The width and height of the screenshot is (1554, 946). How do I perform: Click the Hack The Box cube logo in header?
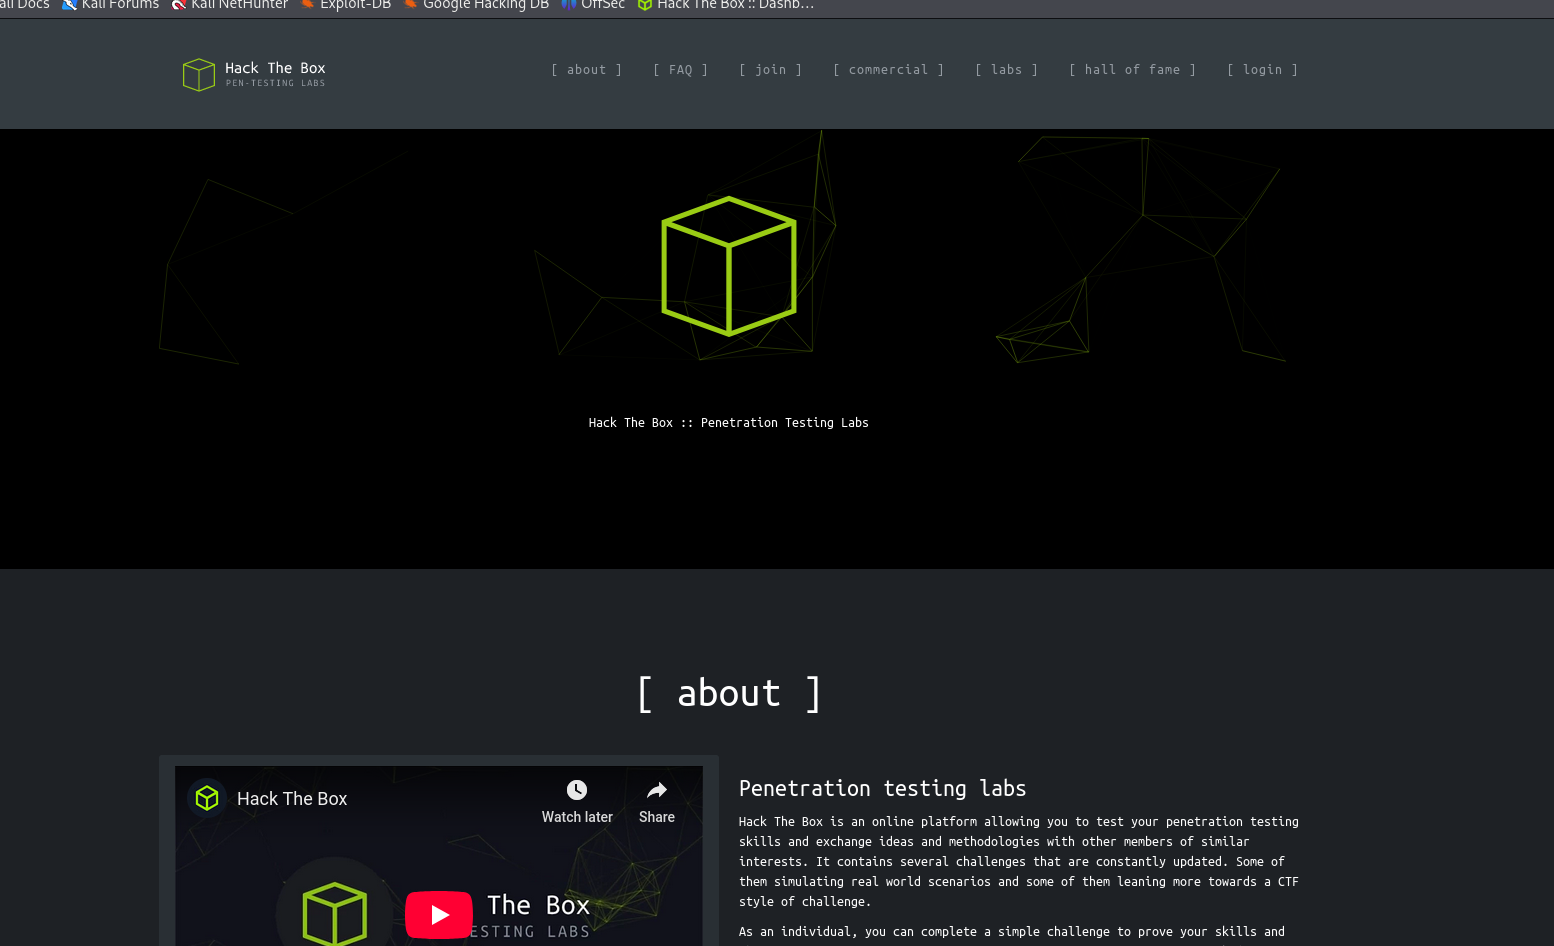[x=199, y=74]
